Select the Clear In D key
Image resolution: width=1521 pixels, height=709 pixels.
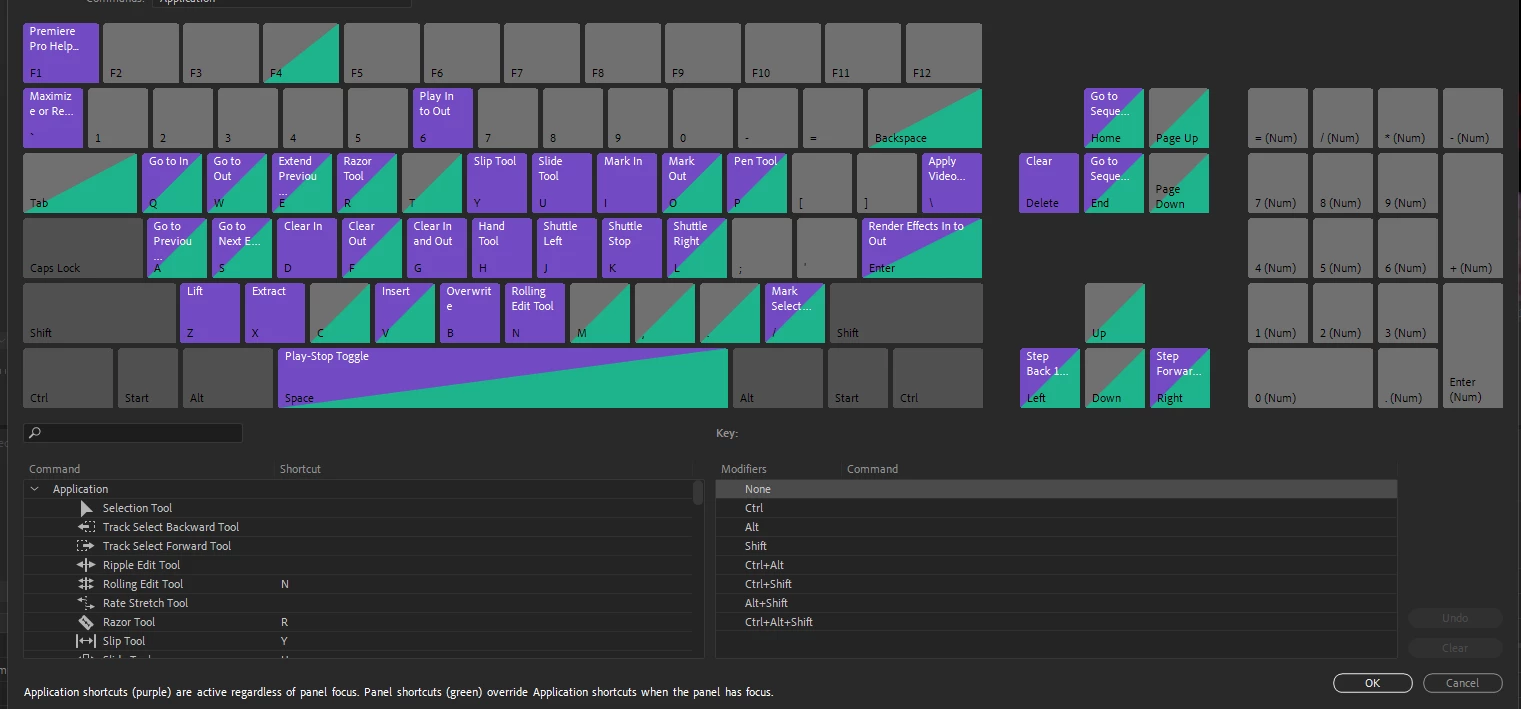pos(307,248)
